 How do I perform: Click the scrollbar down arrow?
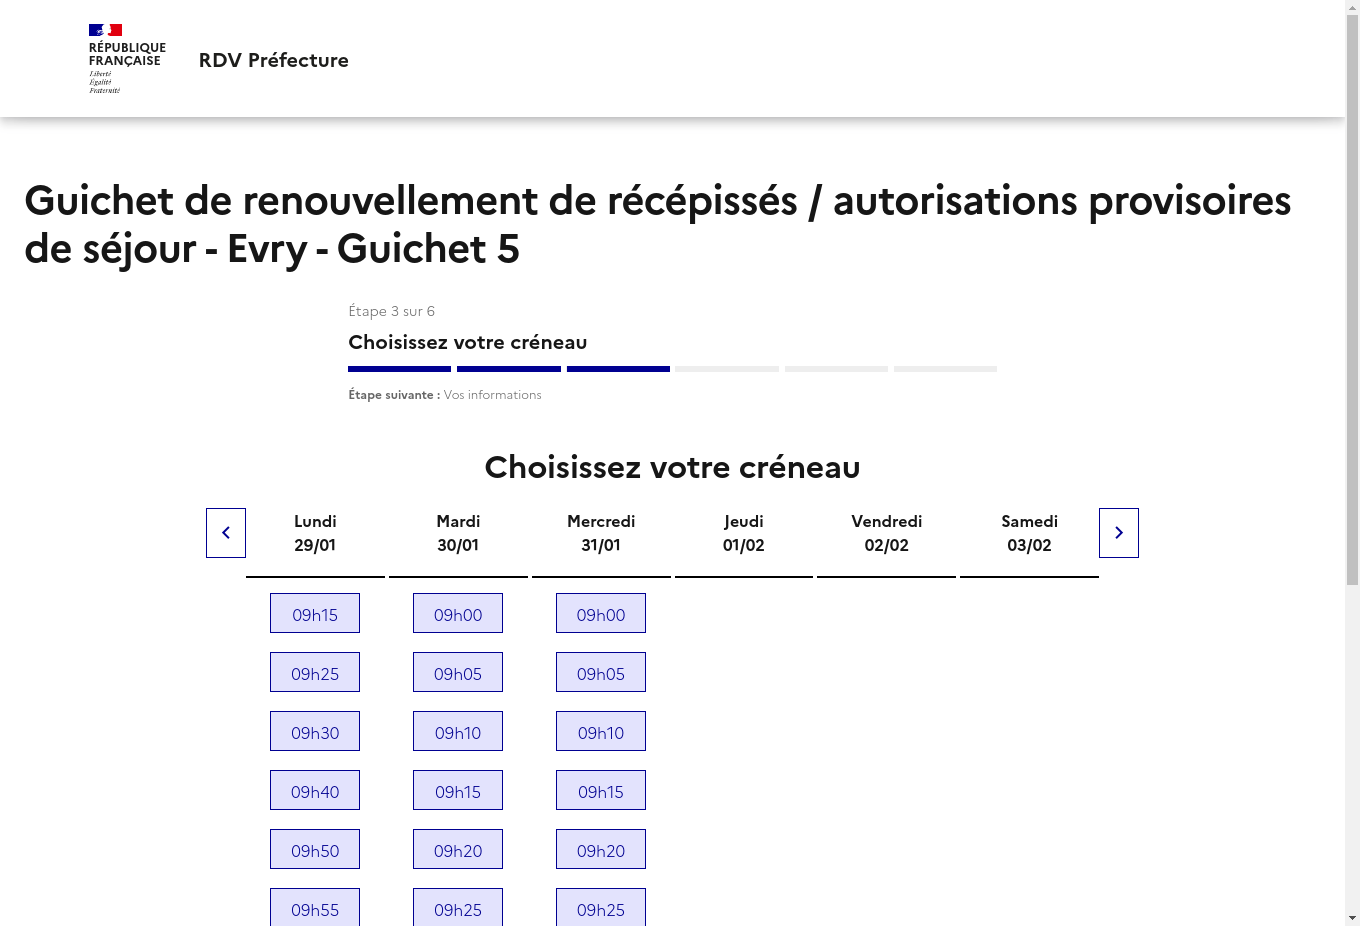click(x=1352, y=918)
